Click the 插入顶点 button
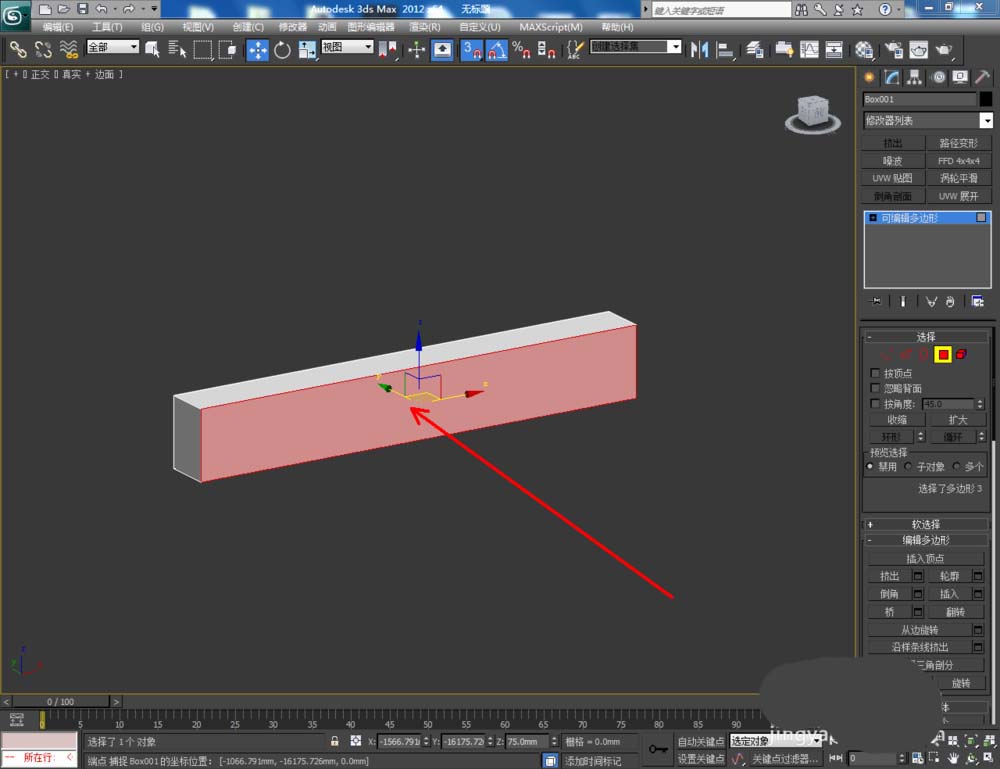The image size is (1000, 769). pos(925,559)
